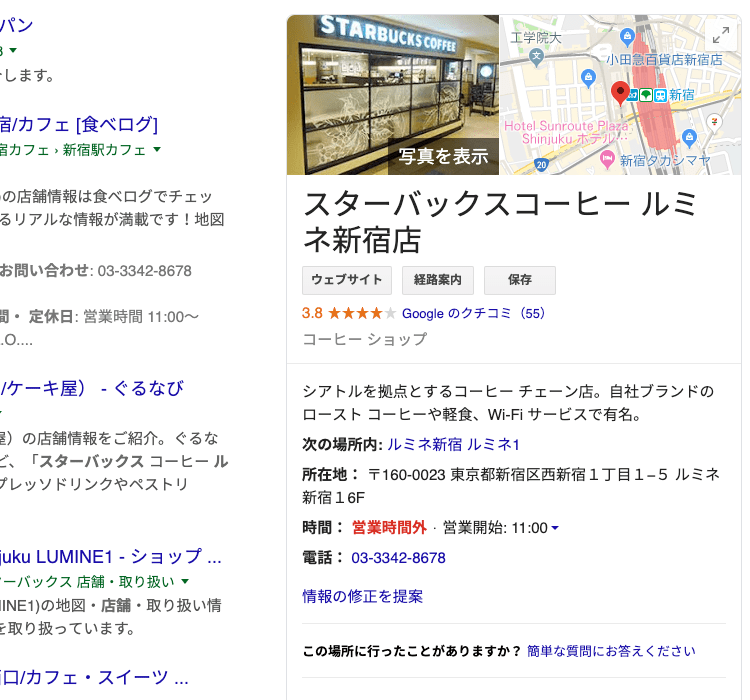Image resolution: width=750 pixels, height=700 pixels.
Task: Click the blue shopping marker near 新宿タカシマヤ
Action: coord(689,138)
